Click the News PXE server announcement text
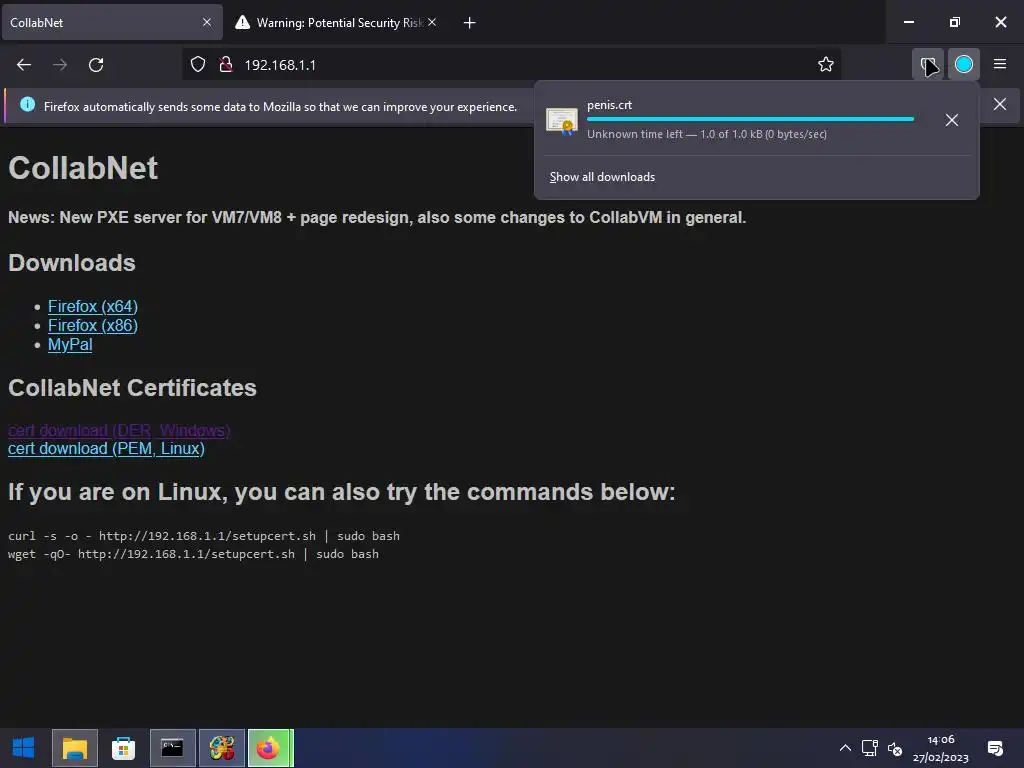This screenshot has height=768, width=1024. click(377, 217)
